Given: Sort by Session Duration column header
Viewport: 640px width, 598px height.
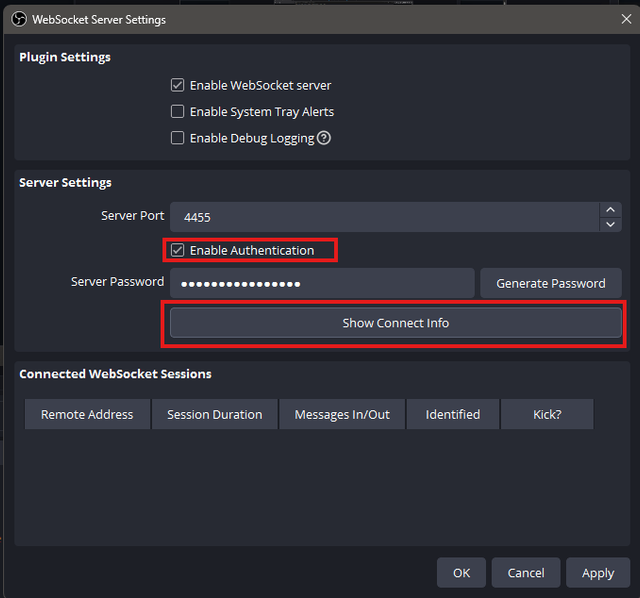Looking at the screenshot, I should click(x=215, y=414).
